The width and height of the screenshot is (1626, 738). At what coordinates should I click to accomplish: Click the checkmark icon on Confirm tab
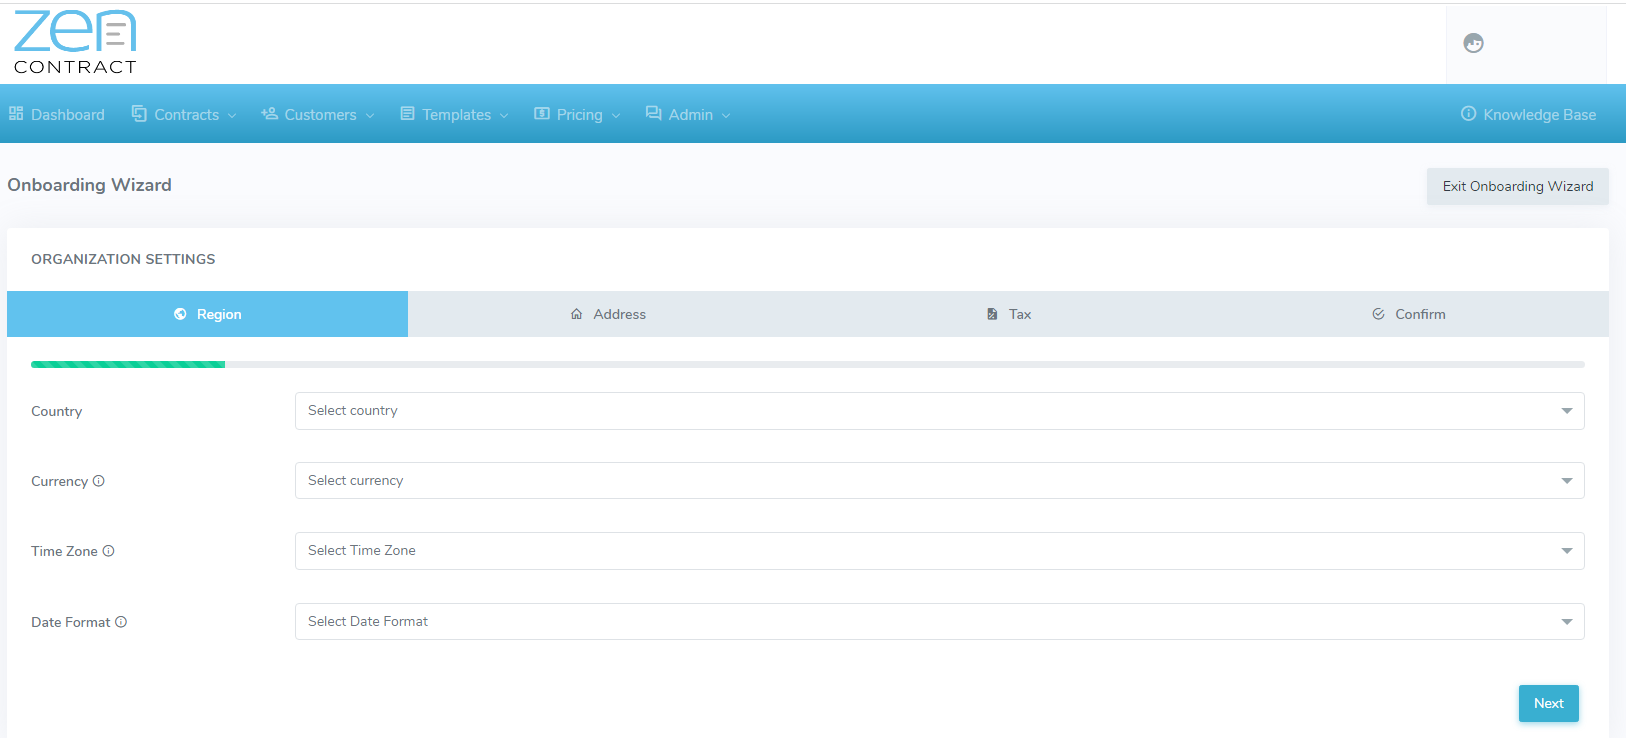click(x=1378, y=314)
